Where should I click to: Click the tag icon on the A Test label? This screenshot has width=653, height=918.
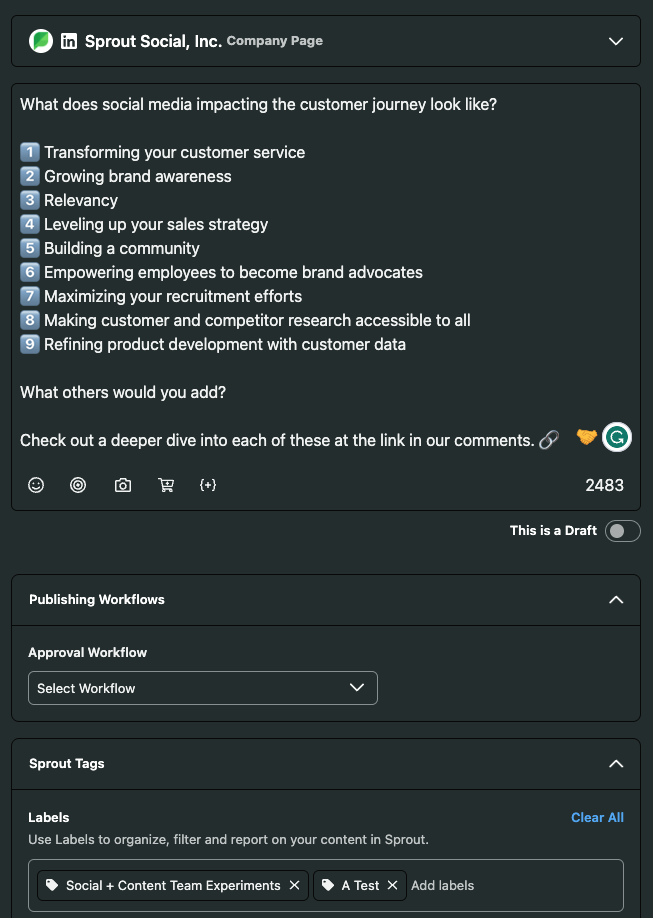(328, 885)
